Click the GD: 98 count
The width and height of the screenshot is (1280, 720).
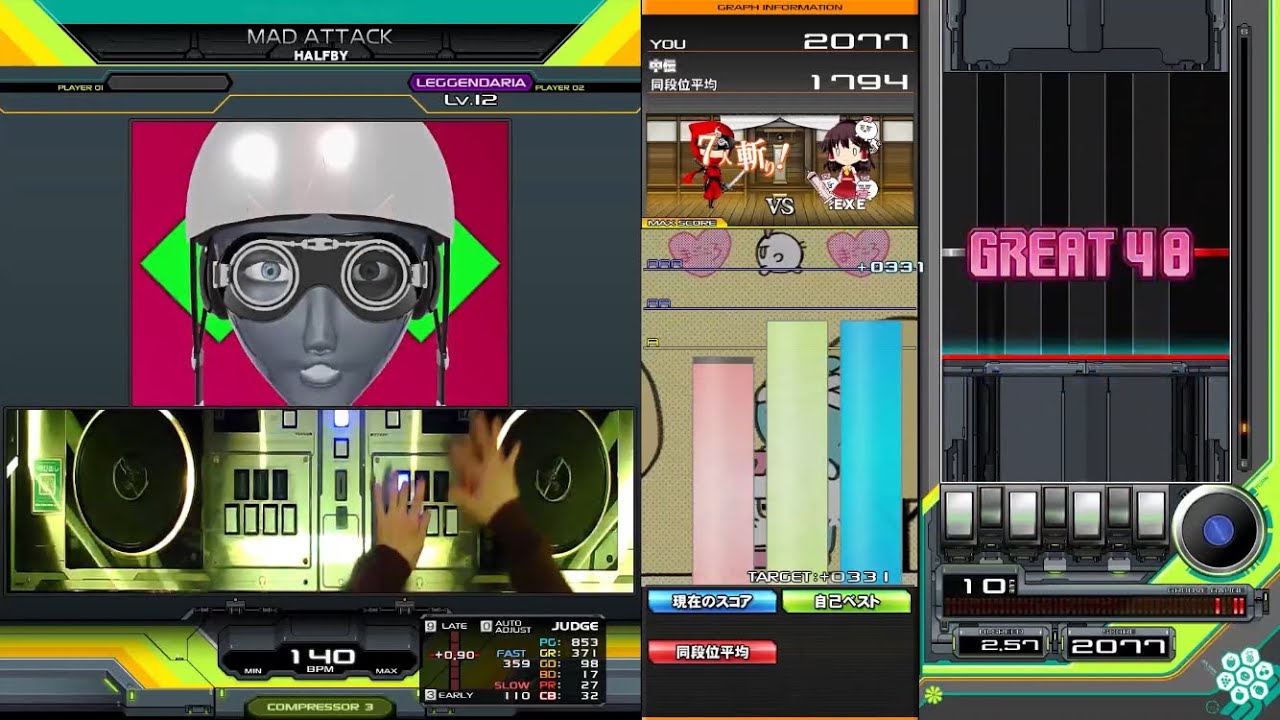coord(568,664)
